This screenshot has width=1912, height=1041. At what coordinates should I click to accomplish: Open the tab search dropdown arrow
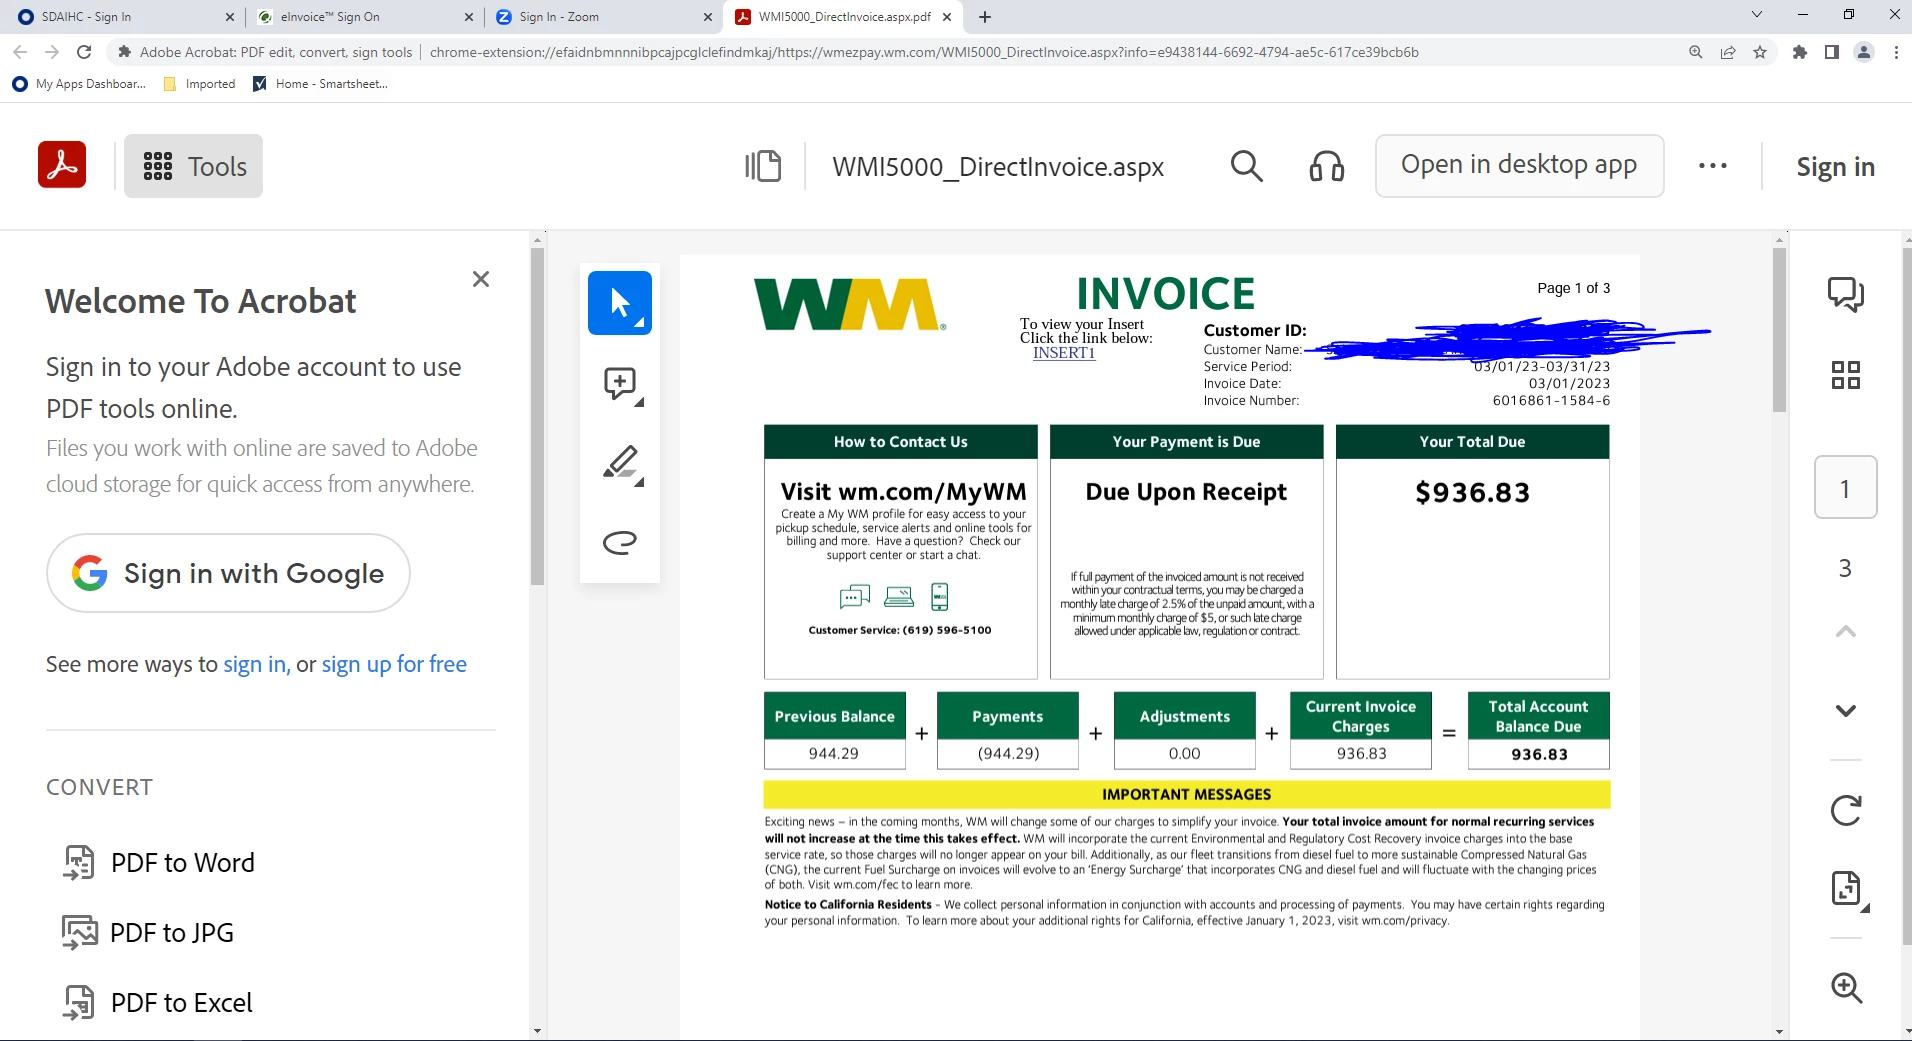pos(1757,15)
